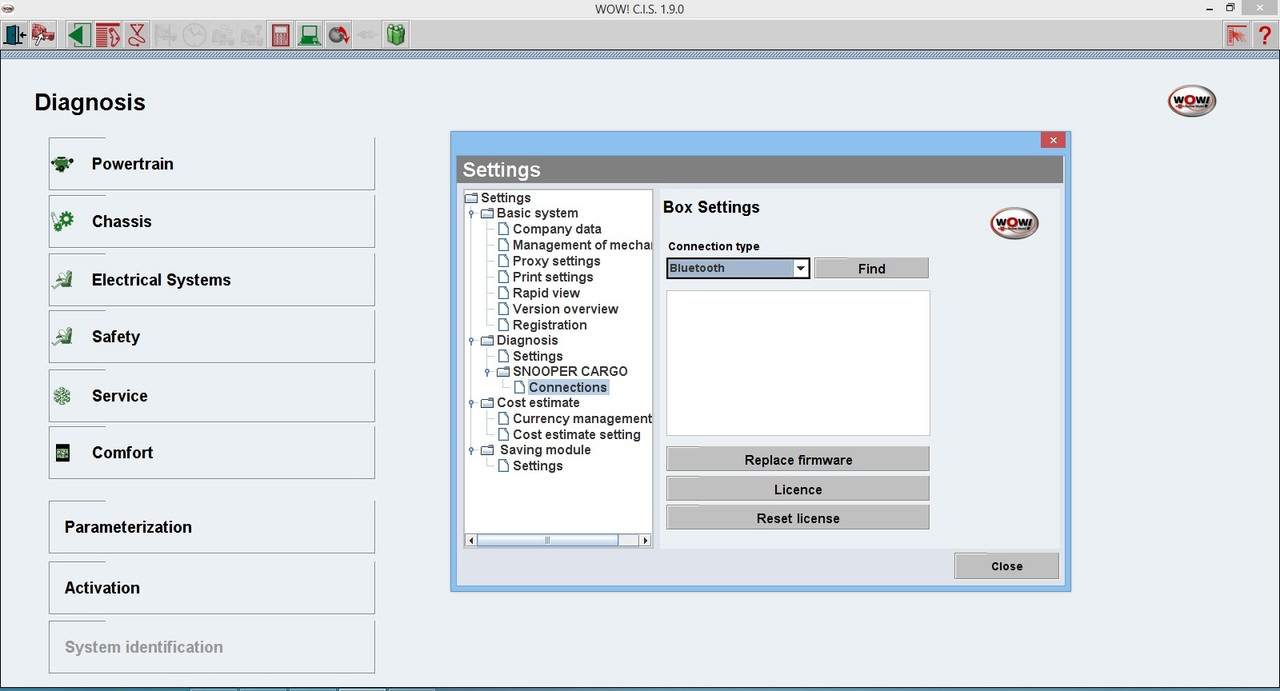Click the green laptop computer icon
The height and width of the screenshot is (691, 1280).
tap(310, 35)
